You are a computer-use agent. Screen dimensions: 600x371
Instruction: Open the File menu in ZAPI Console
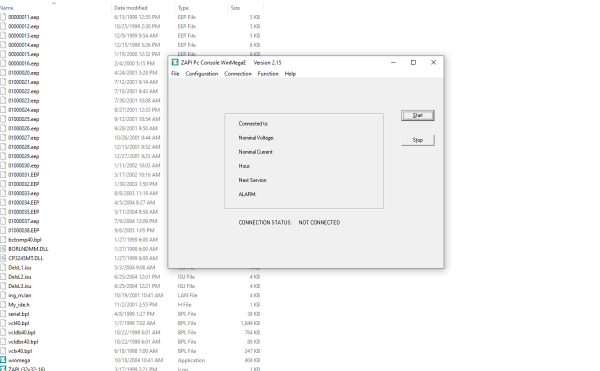(175, 74)
